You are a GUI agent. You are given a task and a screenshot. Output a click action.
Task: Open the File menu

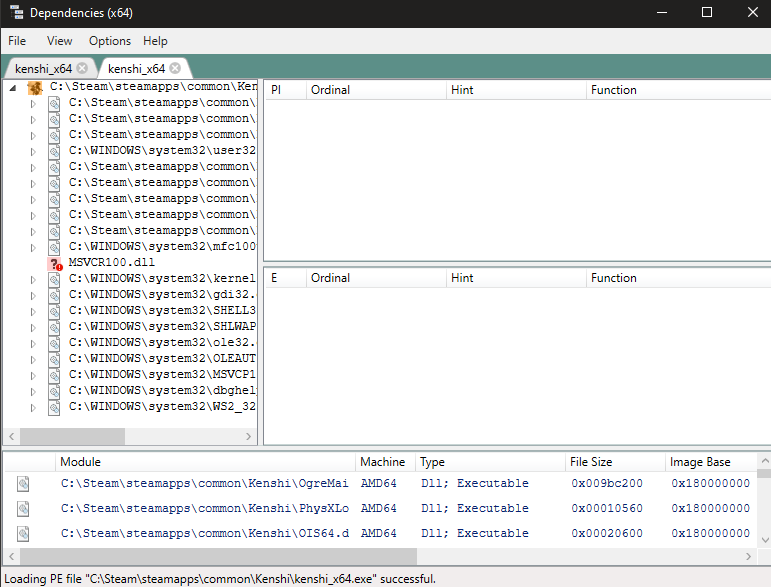pos(17,41)
